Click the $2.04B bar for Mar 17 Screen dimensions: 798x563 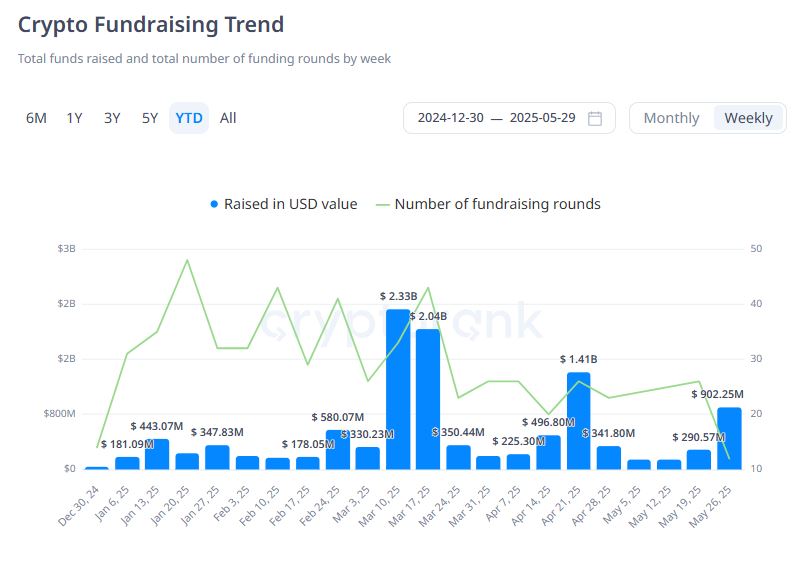pos(428,399)
